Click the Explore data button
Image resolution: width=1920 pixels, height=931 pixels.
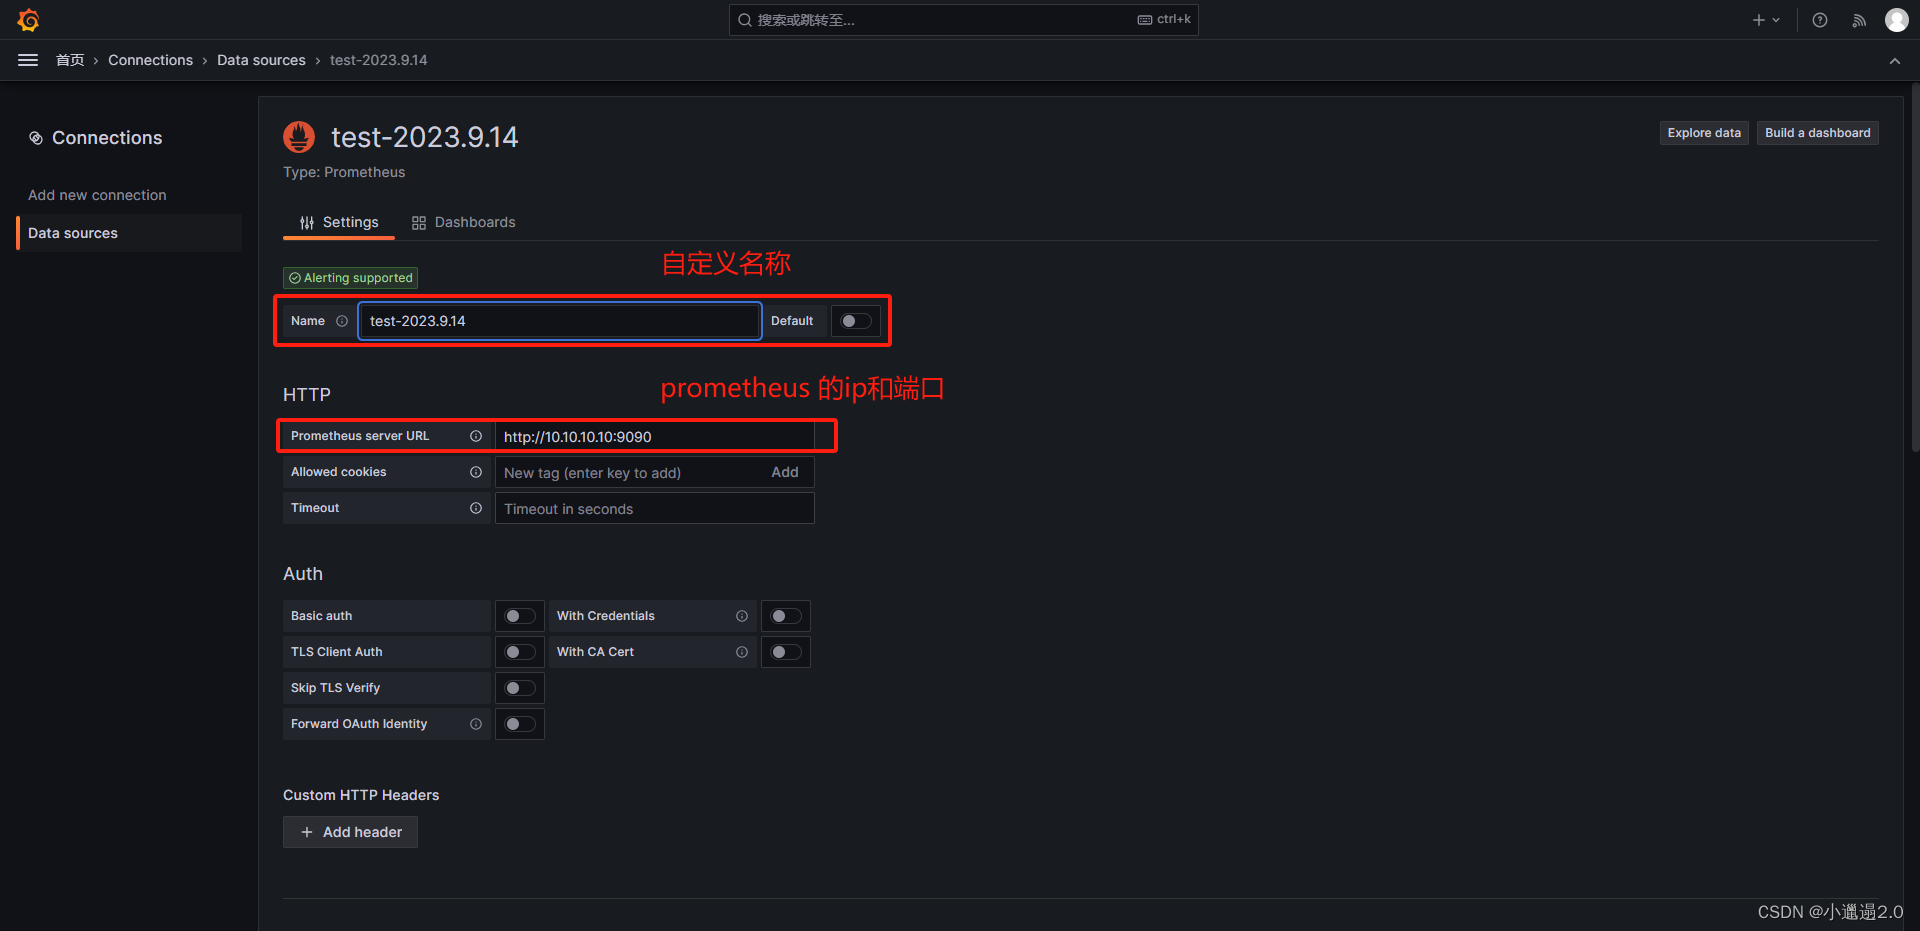coord(1704,133)
